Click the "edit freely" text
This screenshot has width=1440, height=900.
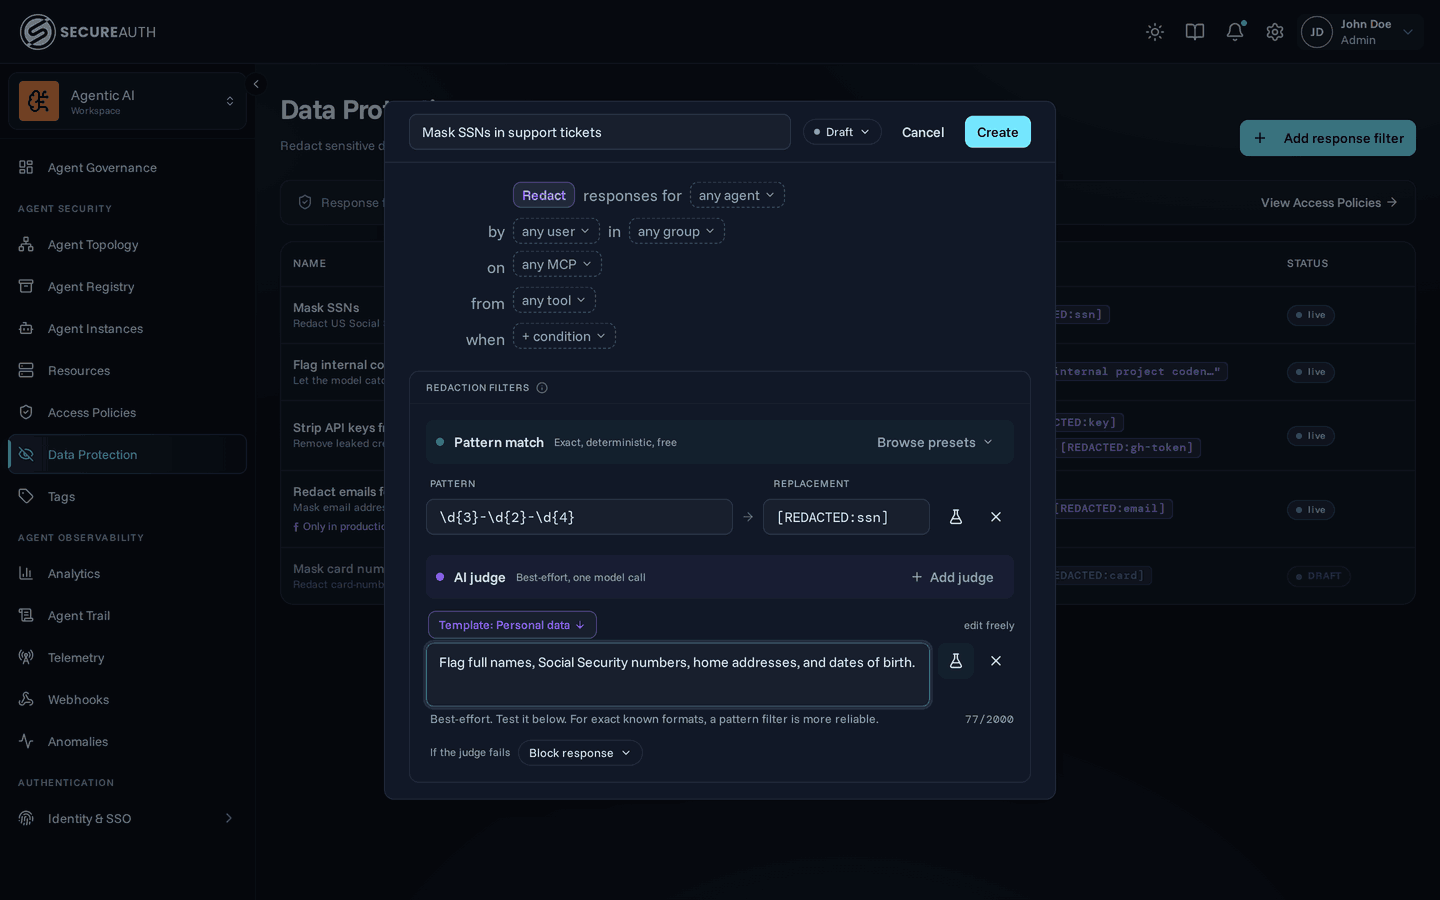989,626
